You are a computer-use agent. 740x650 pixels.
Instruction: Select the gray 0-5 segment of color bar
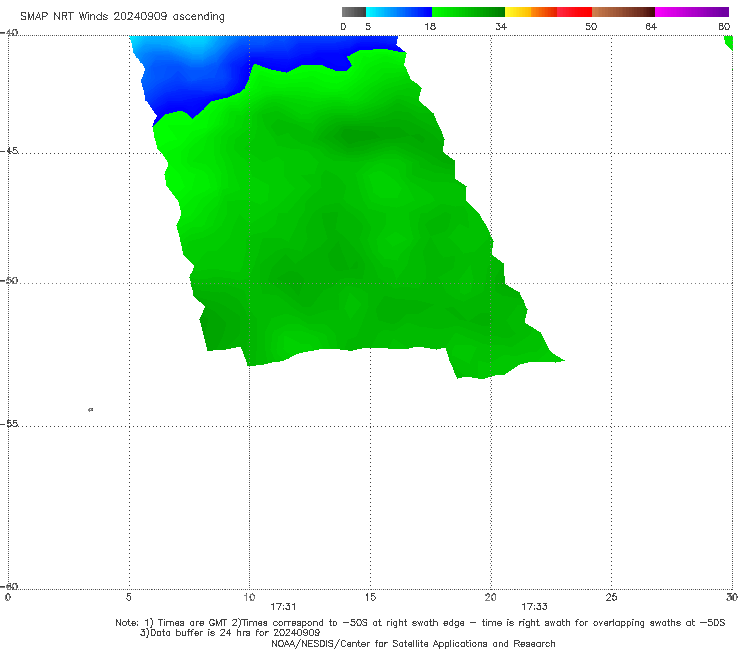point(354,12)
